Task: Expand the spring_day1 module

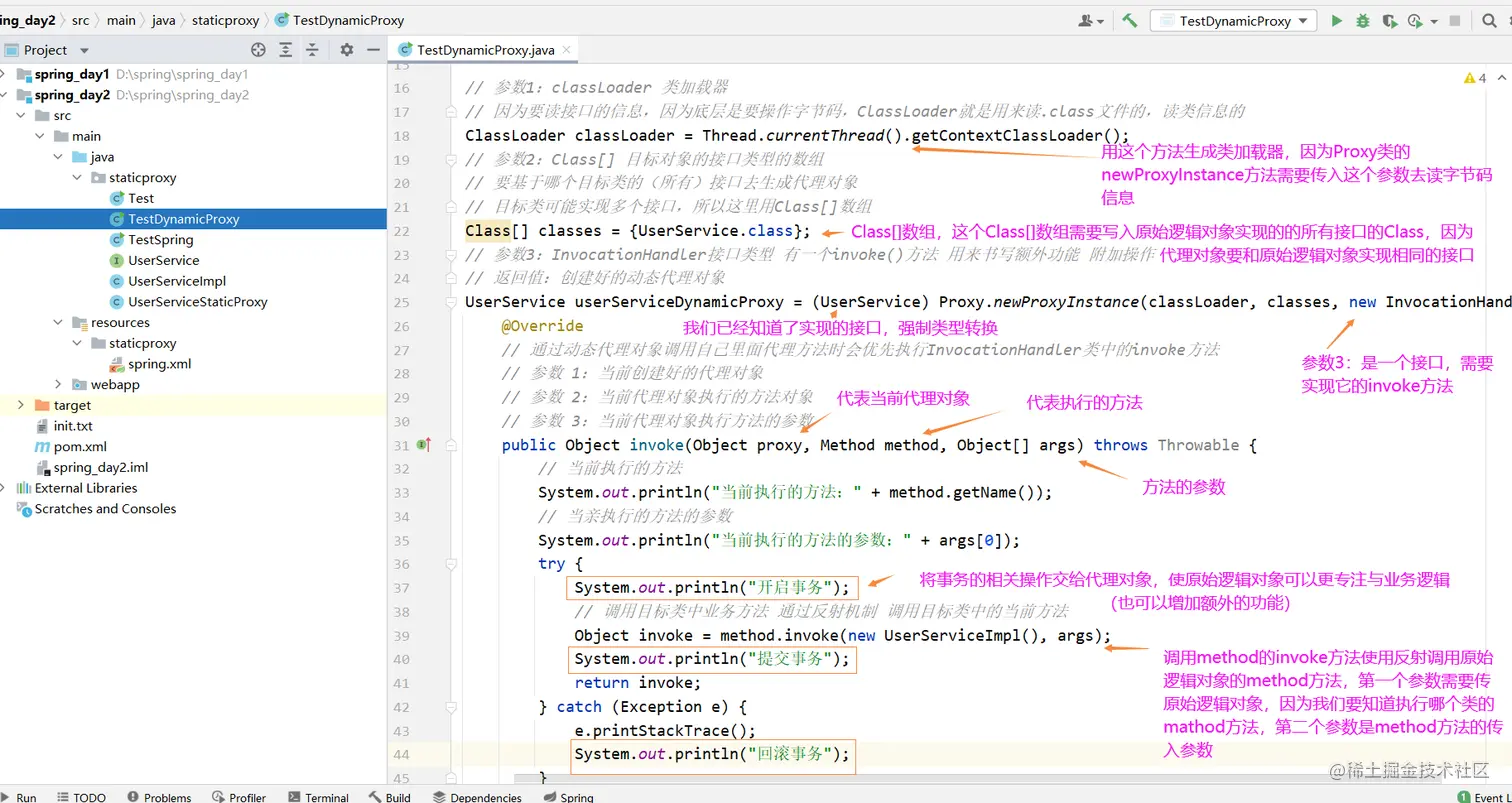Action: coord(4,74)
